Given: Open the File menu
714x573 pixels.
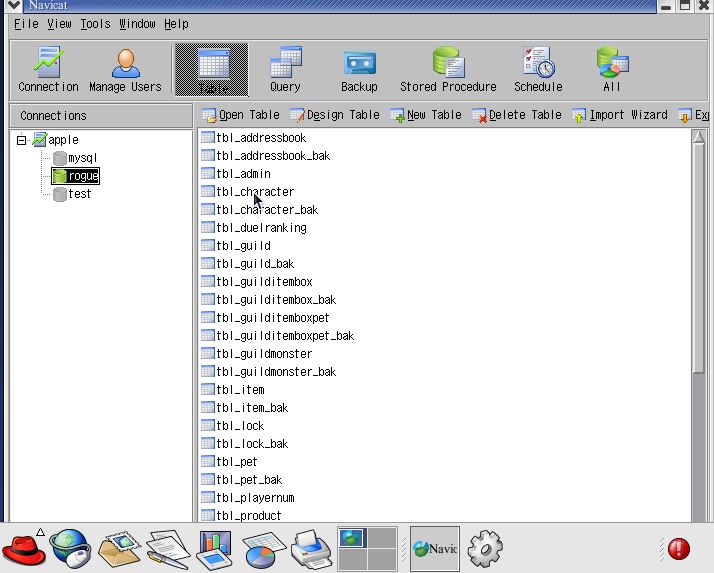Looking at the screenshot, I should coord(26,24).
